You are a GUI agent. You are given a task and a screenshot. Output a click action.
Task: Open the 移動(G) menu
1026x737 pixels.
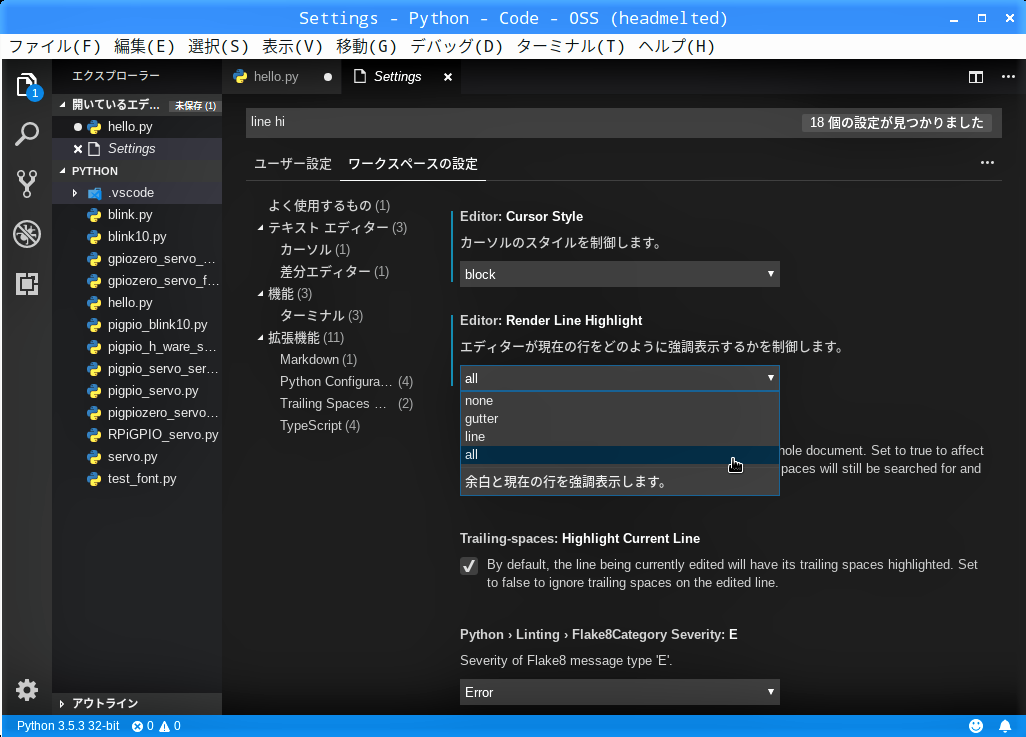[x=366, y=46]
